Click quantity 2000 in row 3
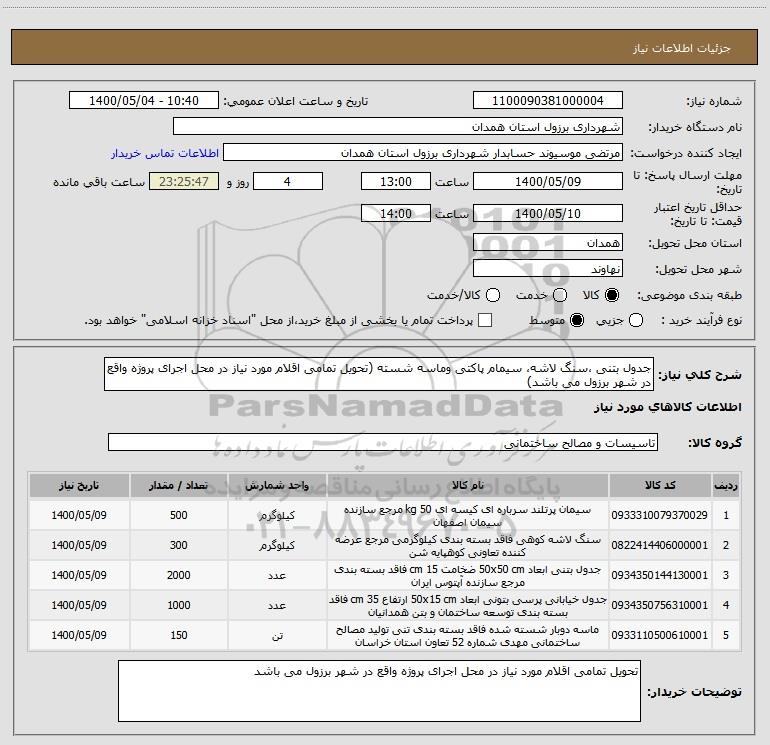The width and height of the screenshot is (770, 745). (179, 575)
